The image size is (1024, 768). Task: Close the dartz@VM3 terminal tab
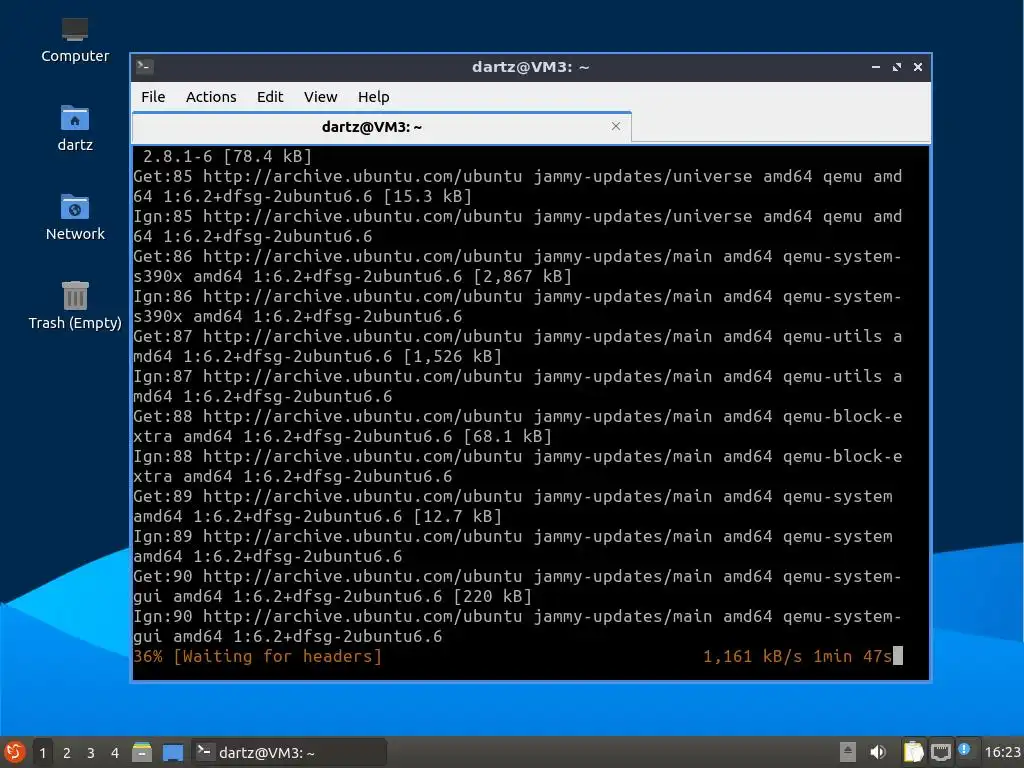coord(616,126)
